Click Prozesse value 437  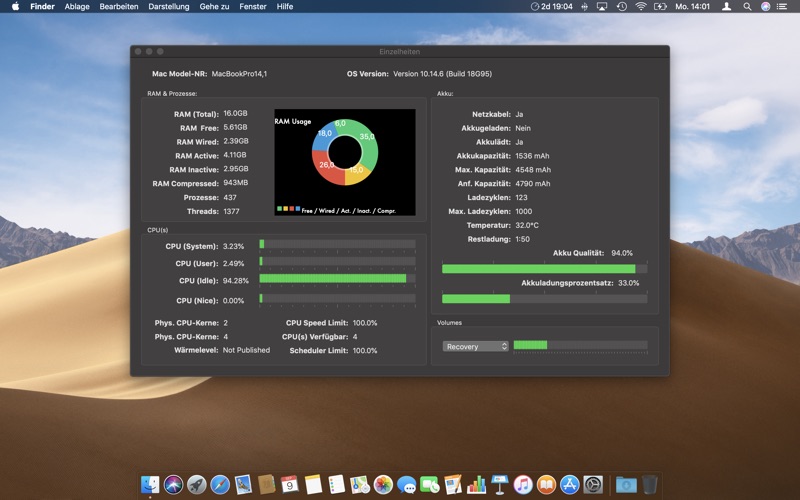[x=230, y=197]
